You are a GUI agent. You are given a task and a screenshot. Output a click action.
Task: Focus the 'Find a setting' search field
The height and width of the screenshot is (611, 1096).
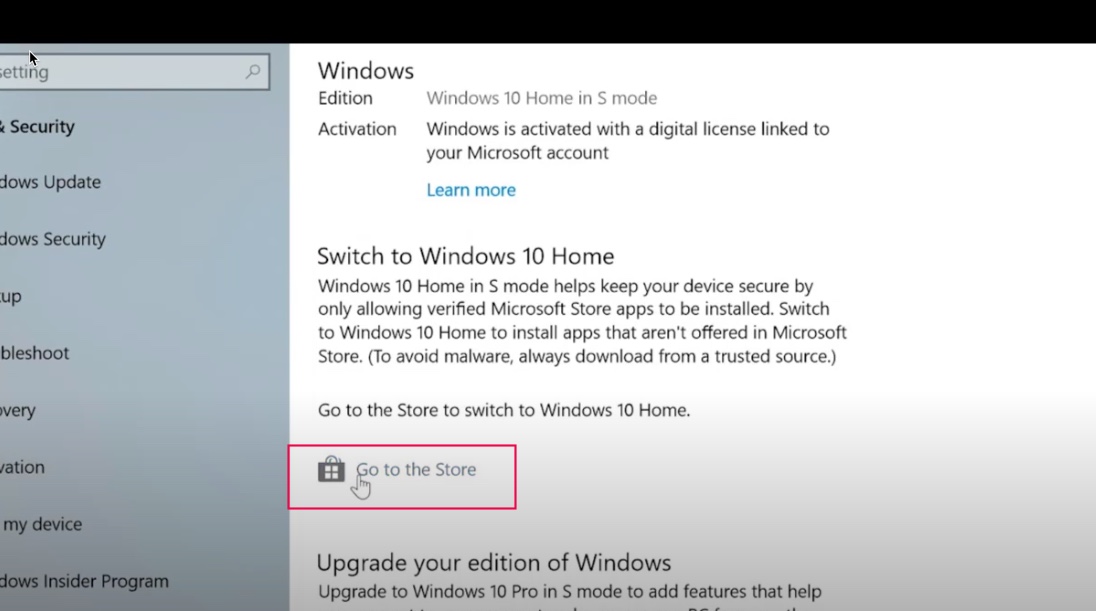click(134, 71)
